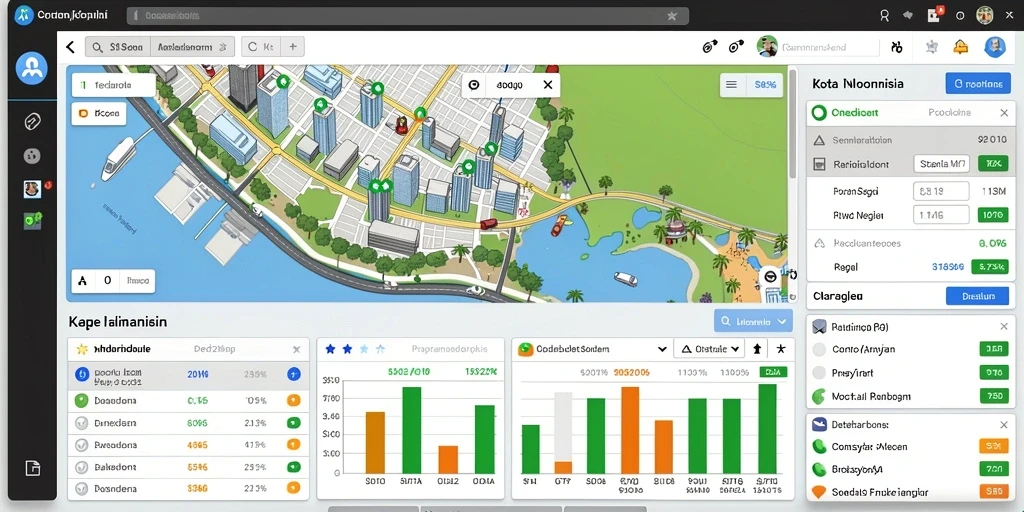Image resolution: width=1024 pixels, height=512 pixels.
Task: Focus the dark address bar at the top
Action: (408, 16)
